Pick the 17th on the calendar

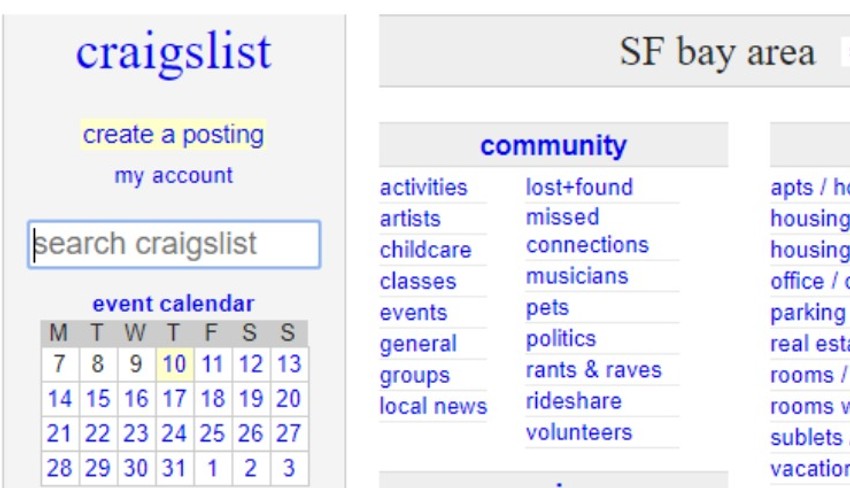(174, 399)
